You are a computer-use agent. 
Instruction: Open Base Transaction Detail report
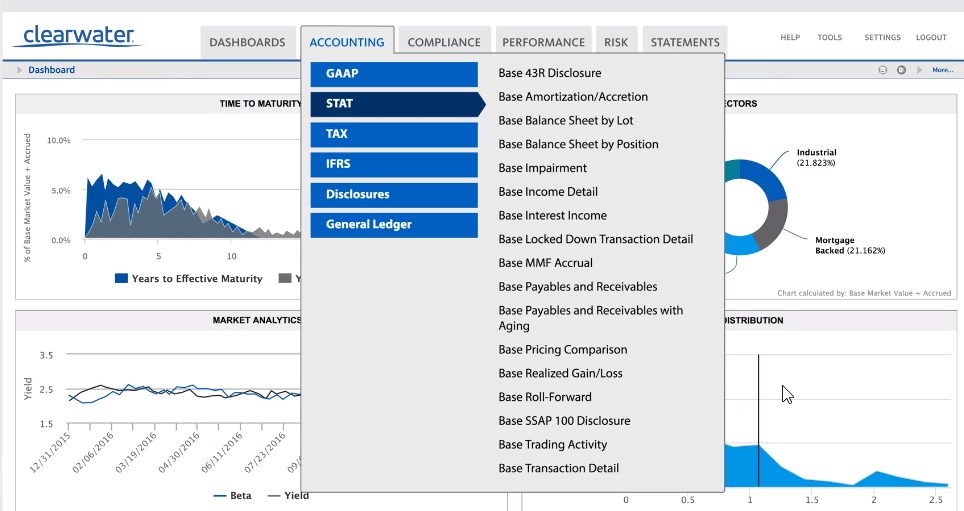(558, 469)
